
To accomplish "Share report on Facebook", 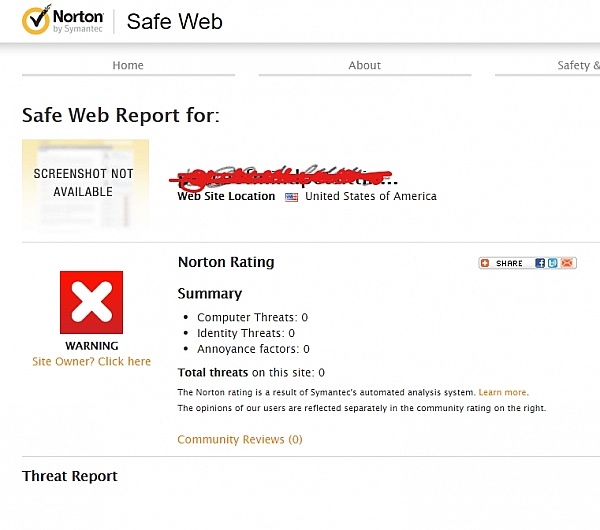I will pos(540,263).
